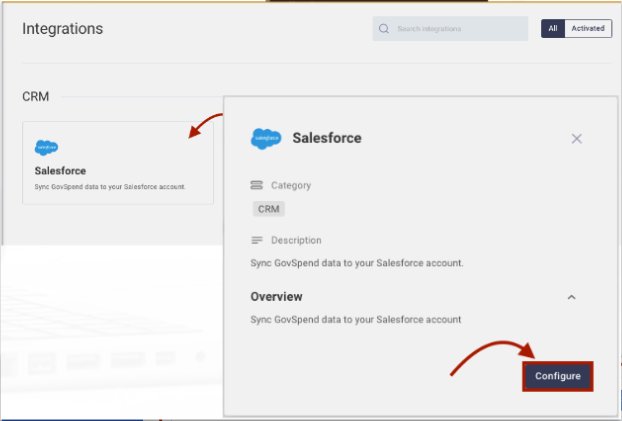Screen dimensions: 622x421
Task: Close the Salesforce details panel
Action: tap(576, 138)
